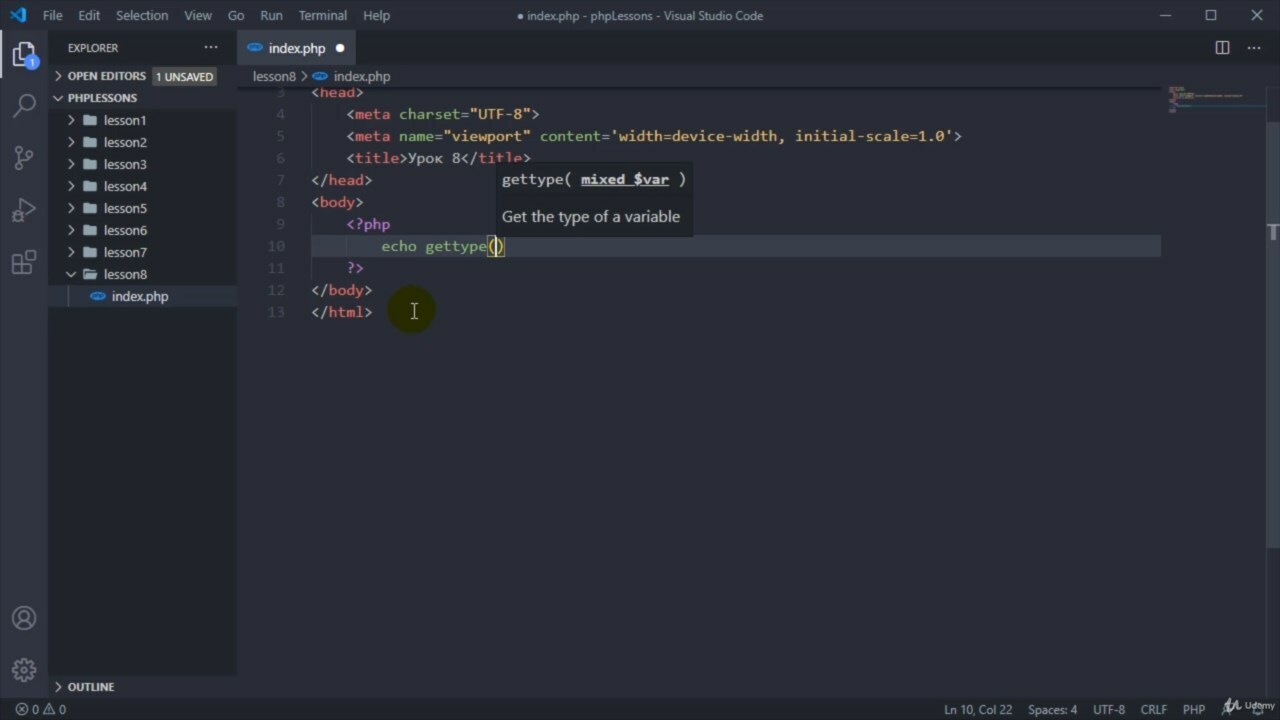The image size is (1280, 720).
Task: Open errors and warnings status indicator
Action: [41, 709]
